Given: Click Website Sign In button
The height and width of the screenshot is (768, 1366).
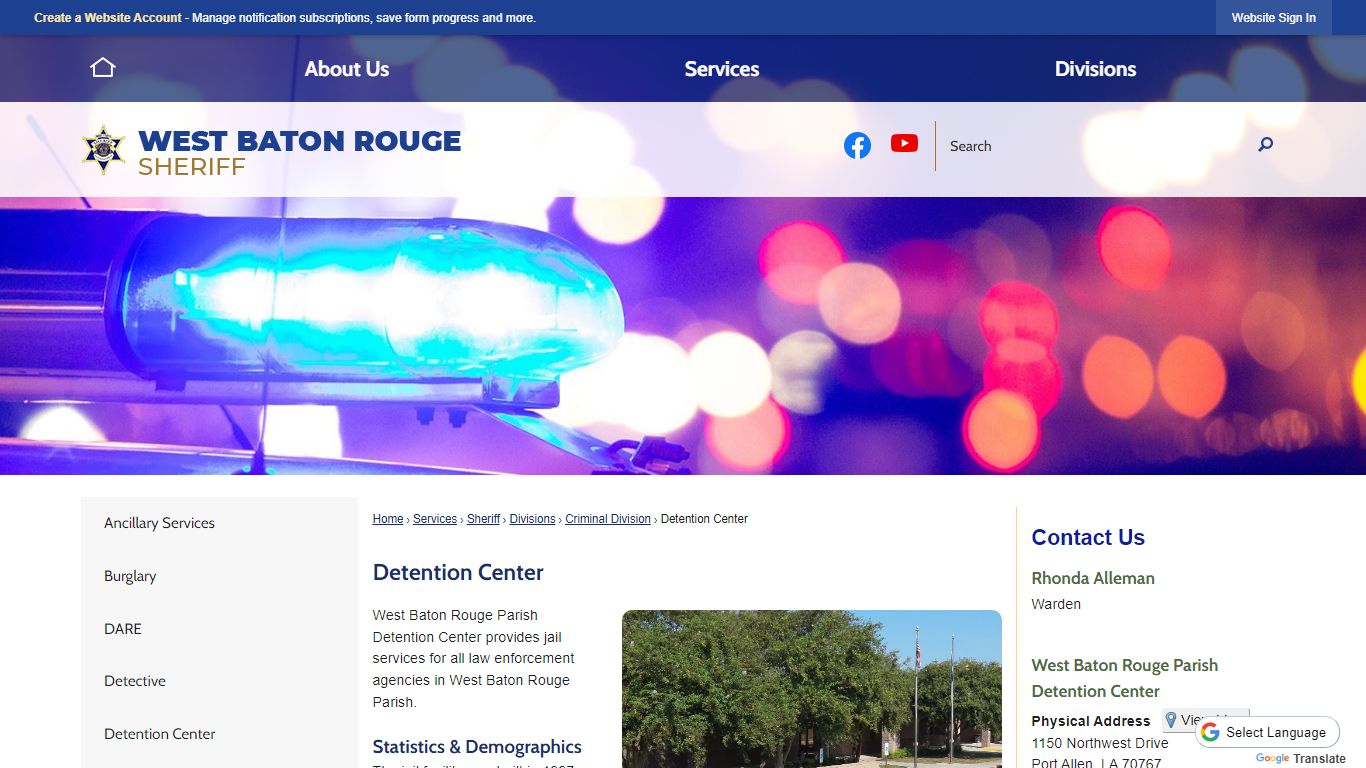Looking at the screenshot, I should (1273, 18).
